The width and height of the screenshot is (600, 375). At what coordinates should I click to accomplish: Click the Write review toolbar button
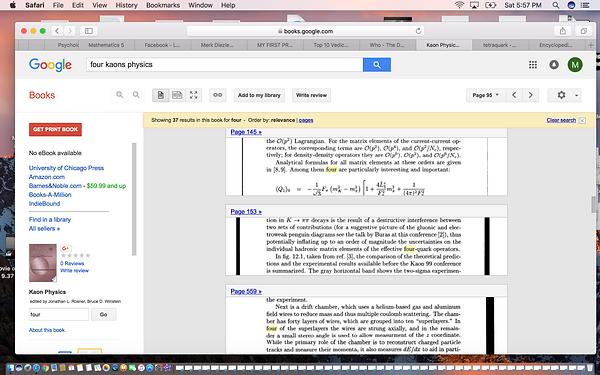[311, 95]
